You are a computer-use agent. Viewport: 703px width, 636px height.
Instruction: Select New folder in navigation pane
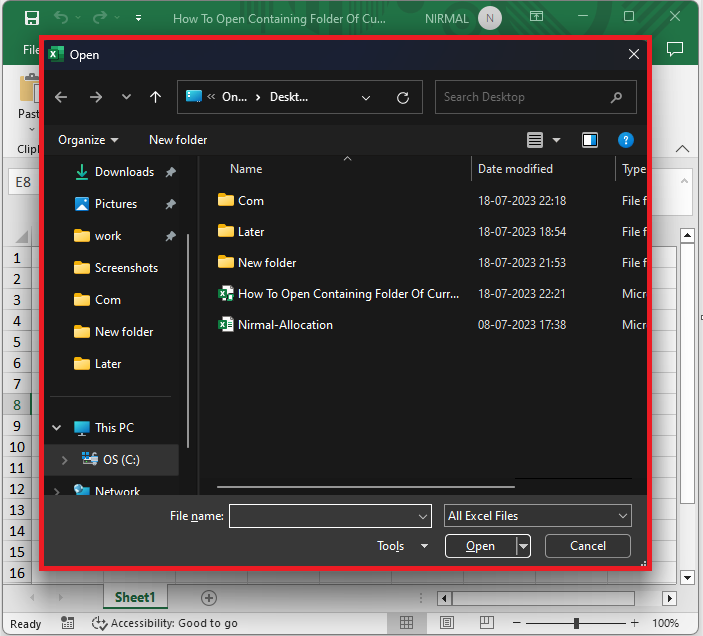pyautogui.click(x=124, y=332)
